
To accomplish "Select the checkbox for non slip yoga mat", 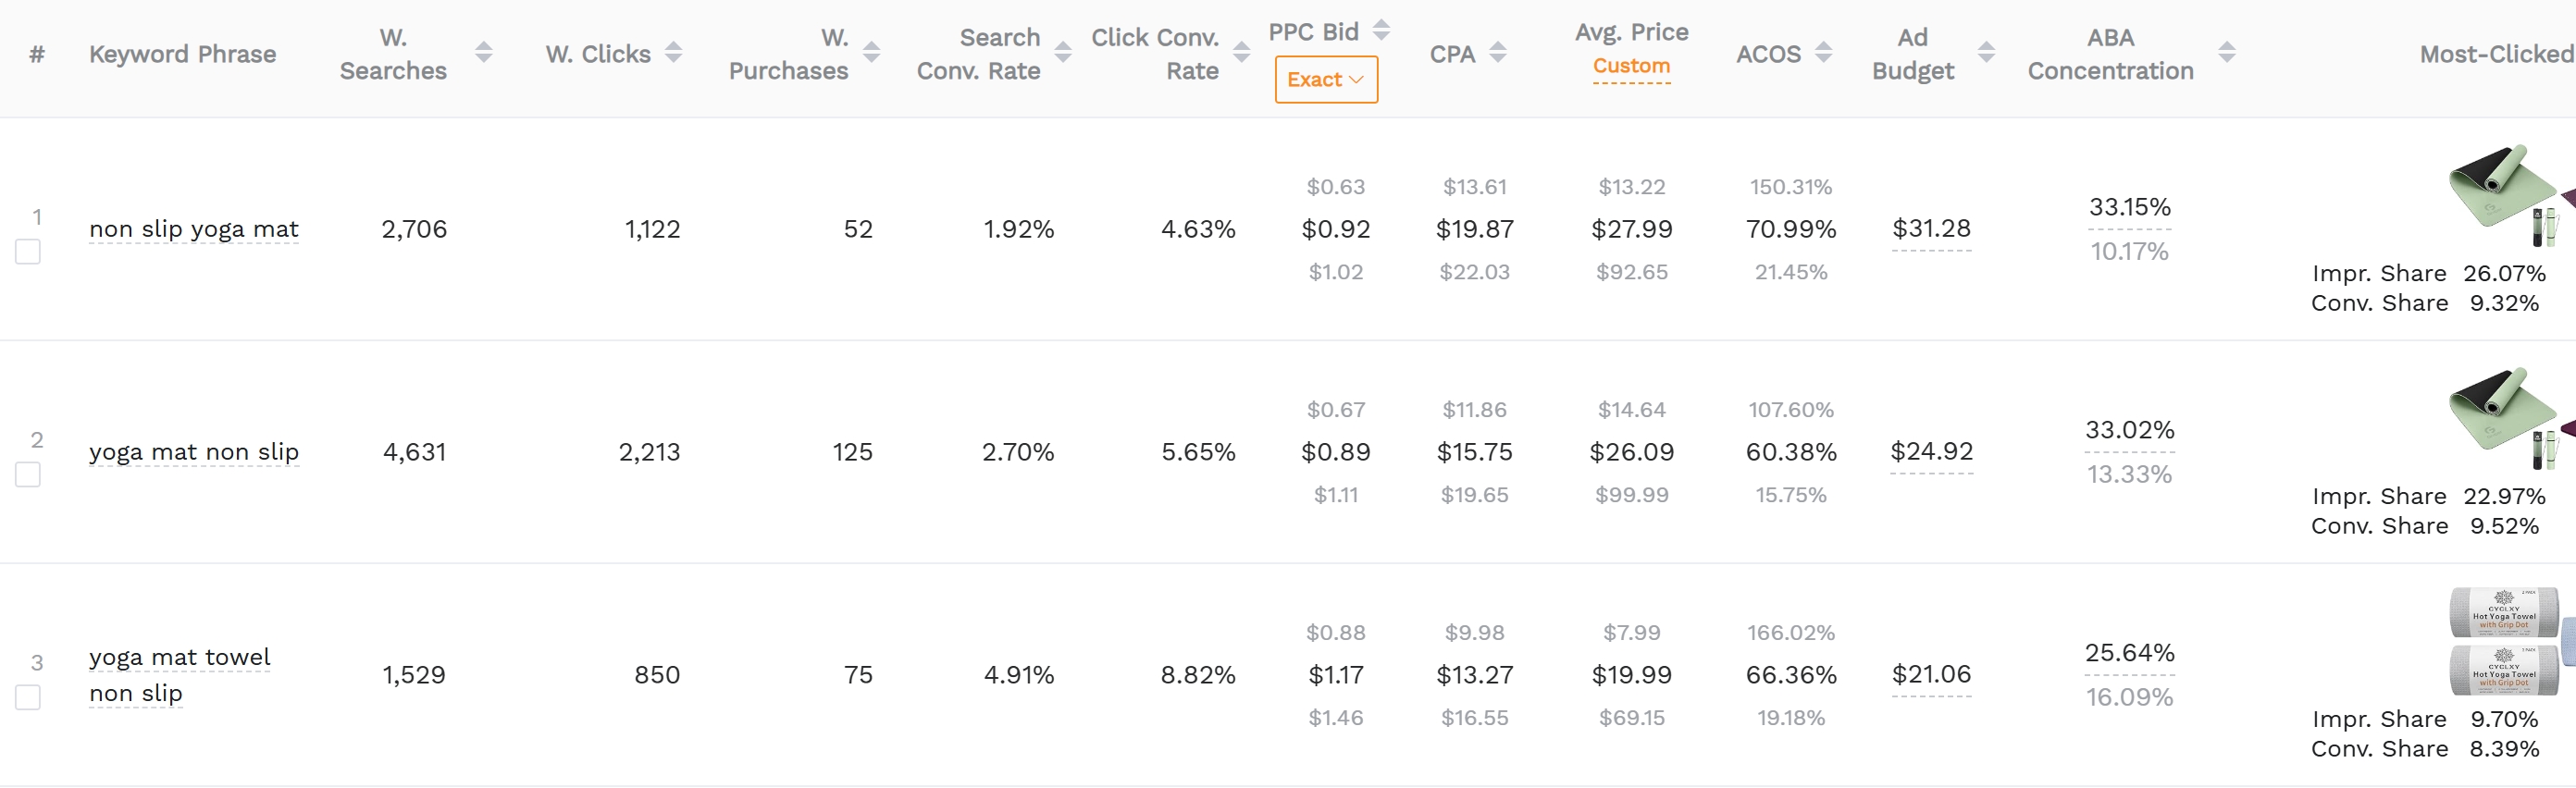I will point(27,252).
